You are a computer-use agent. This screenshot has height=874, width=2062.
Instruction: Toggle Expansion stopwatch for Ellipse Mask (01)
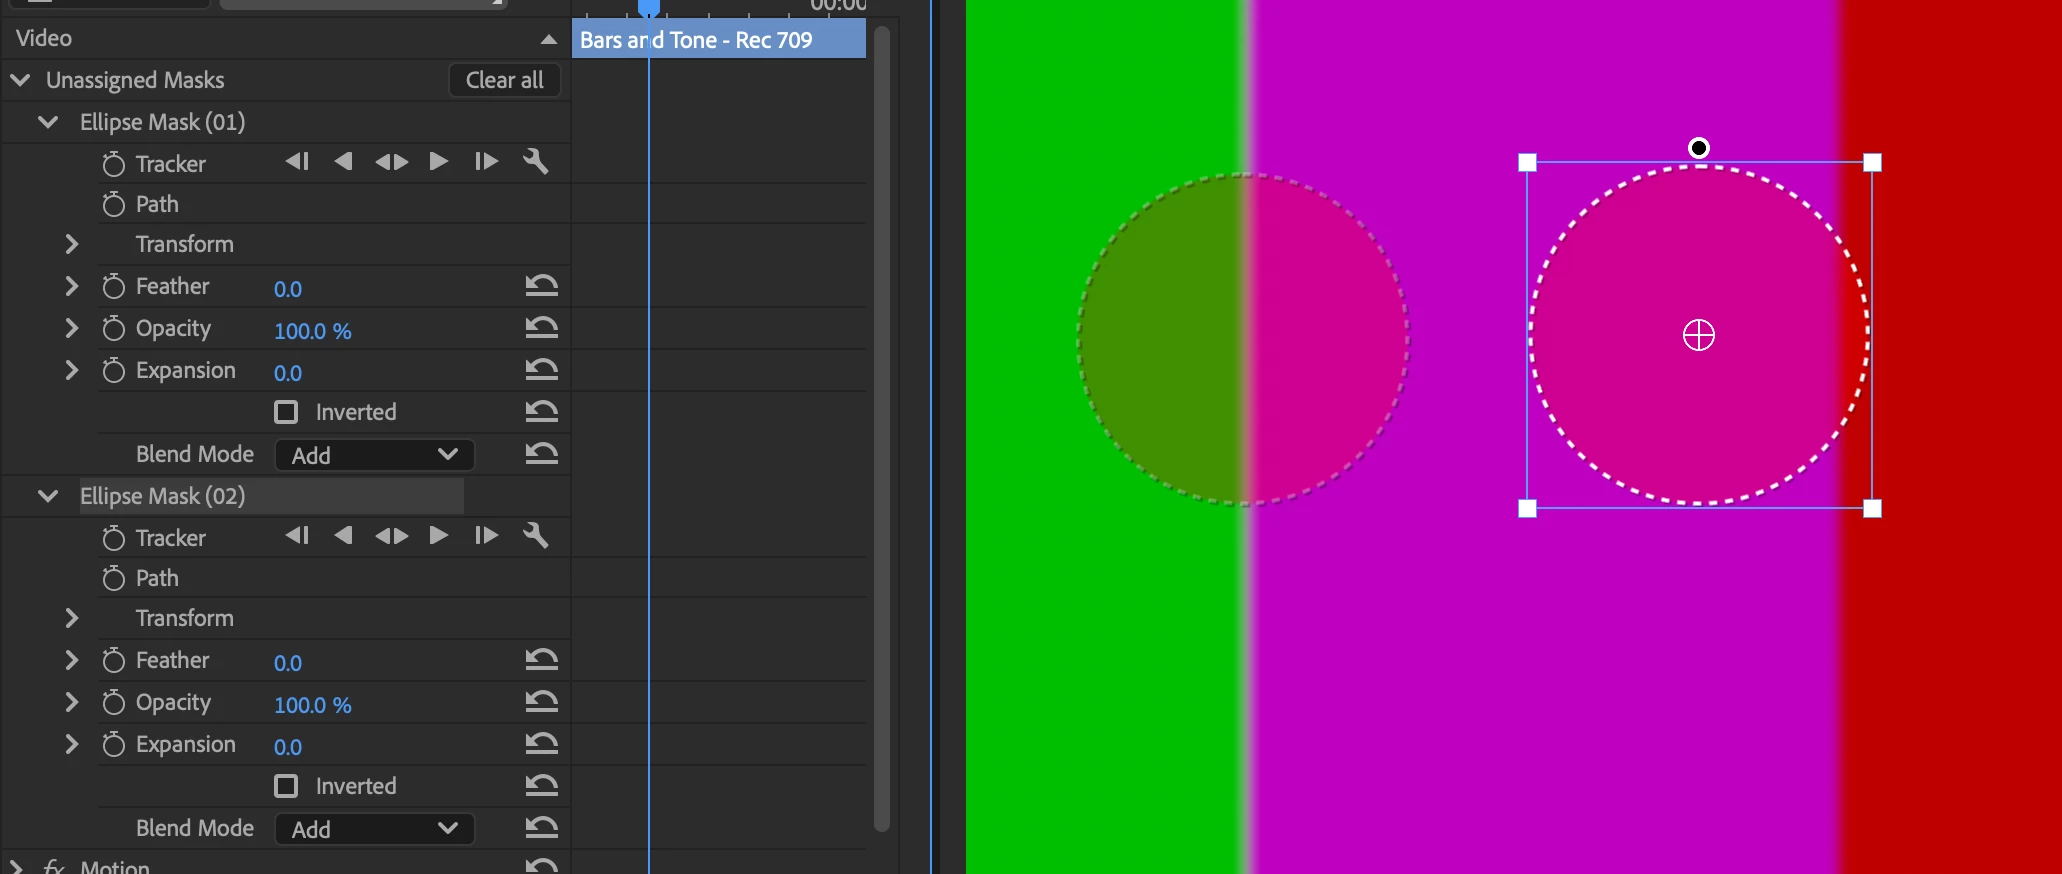(x=114, y=370)
